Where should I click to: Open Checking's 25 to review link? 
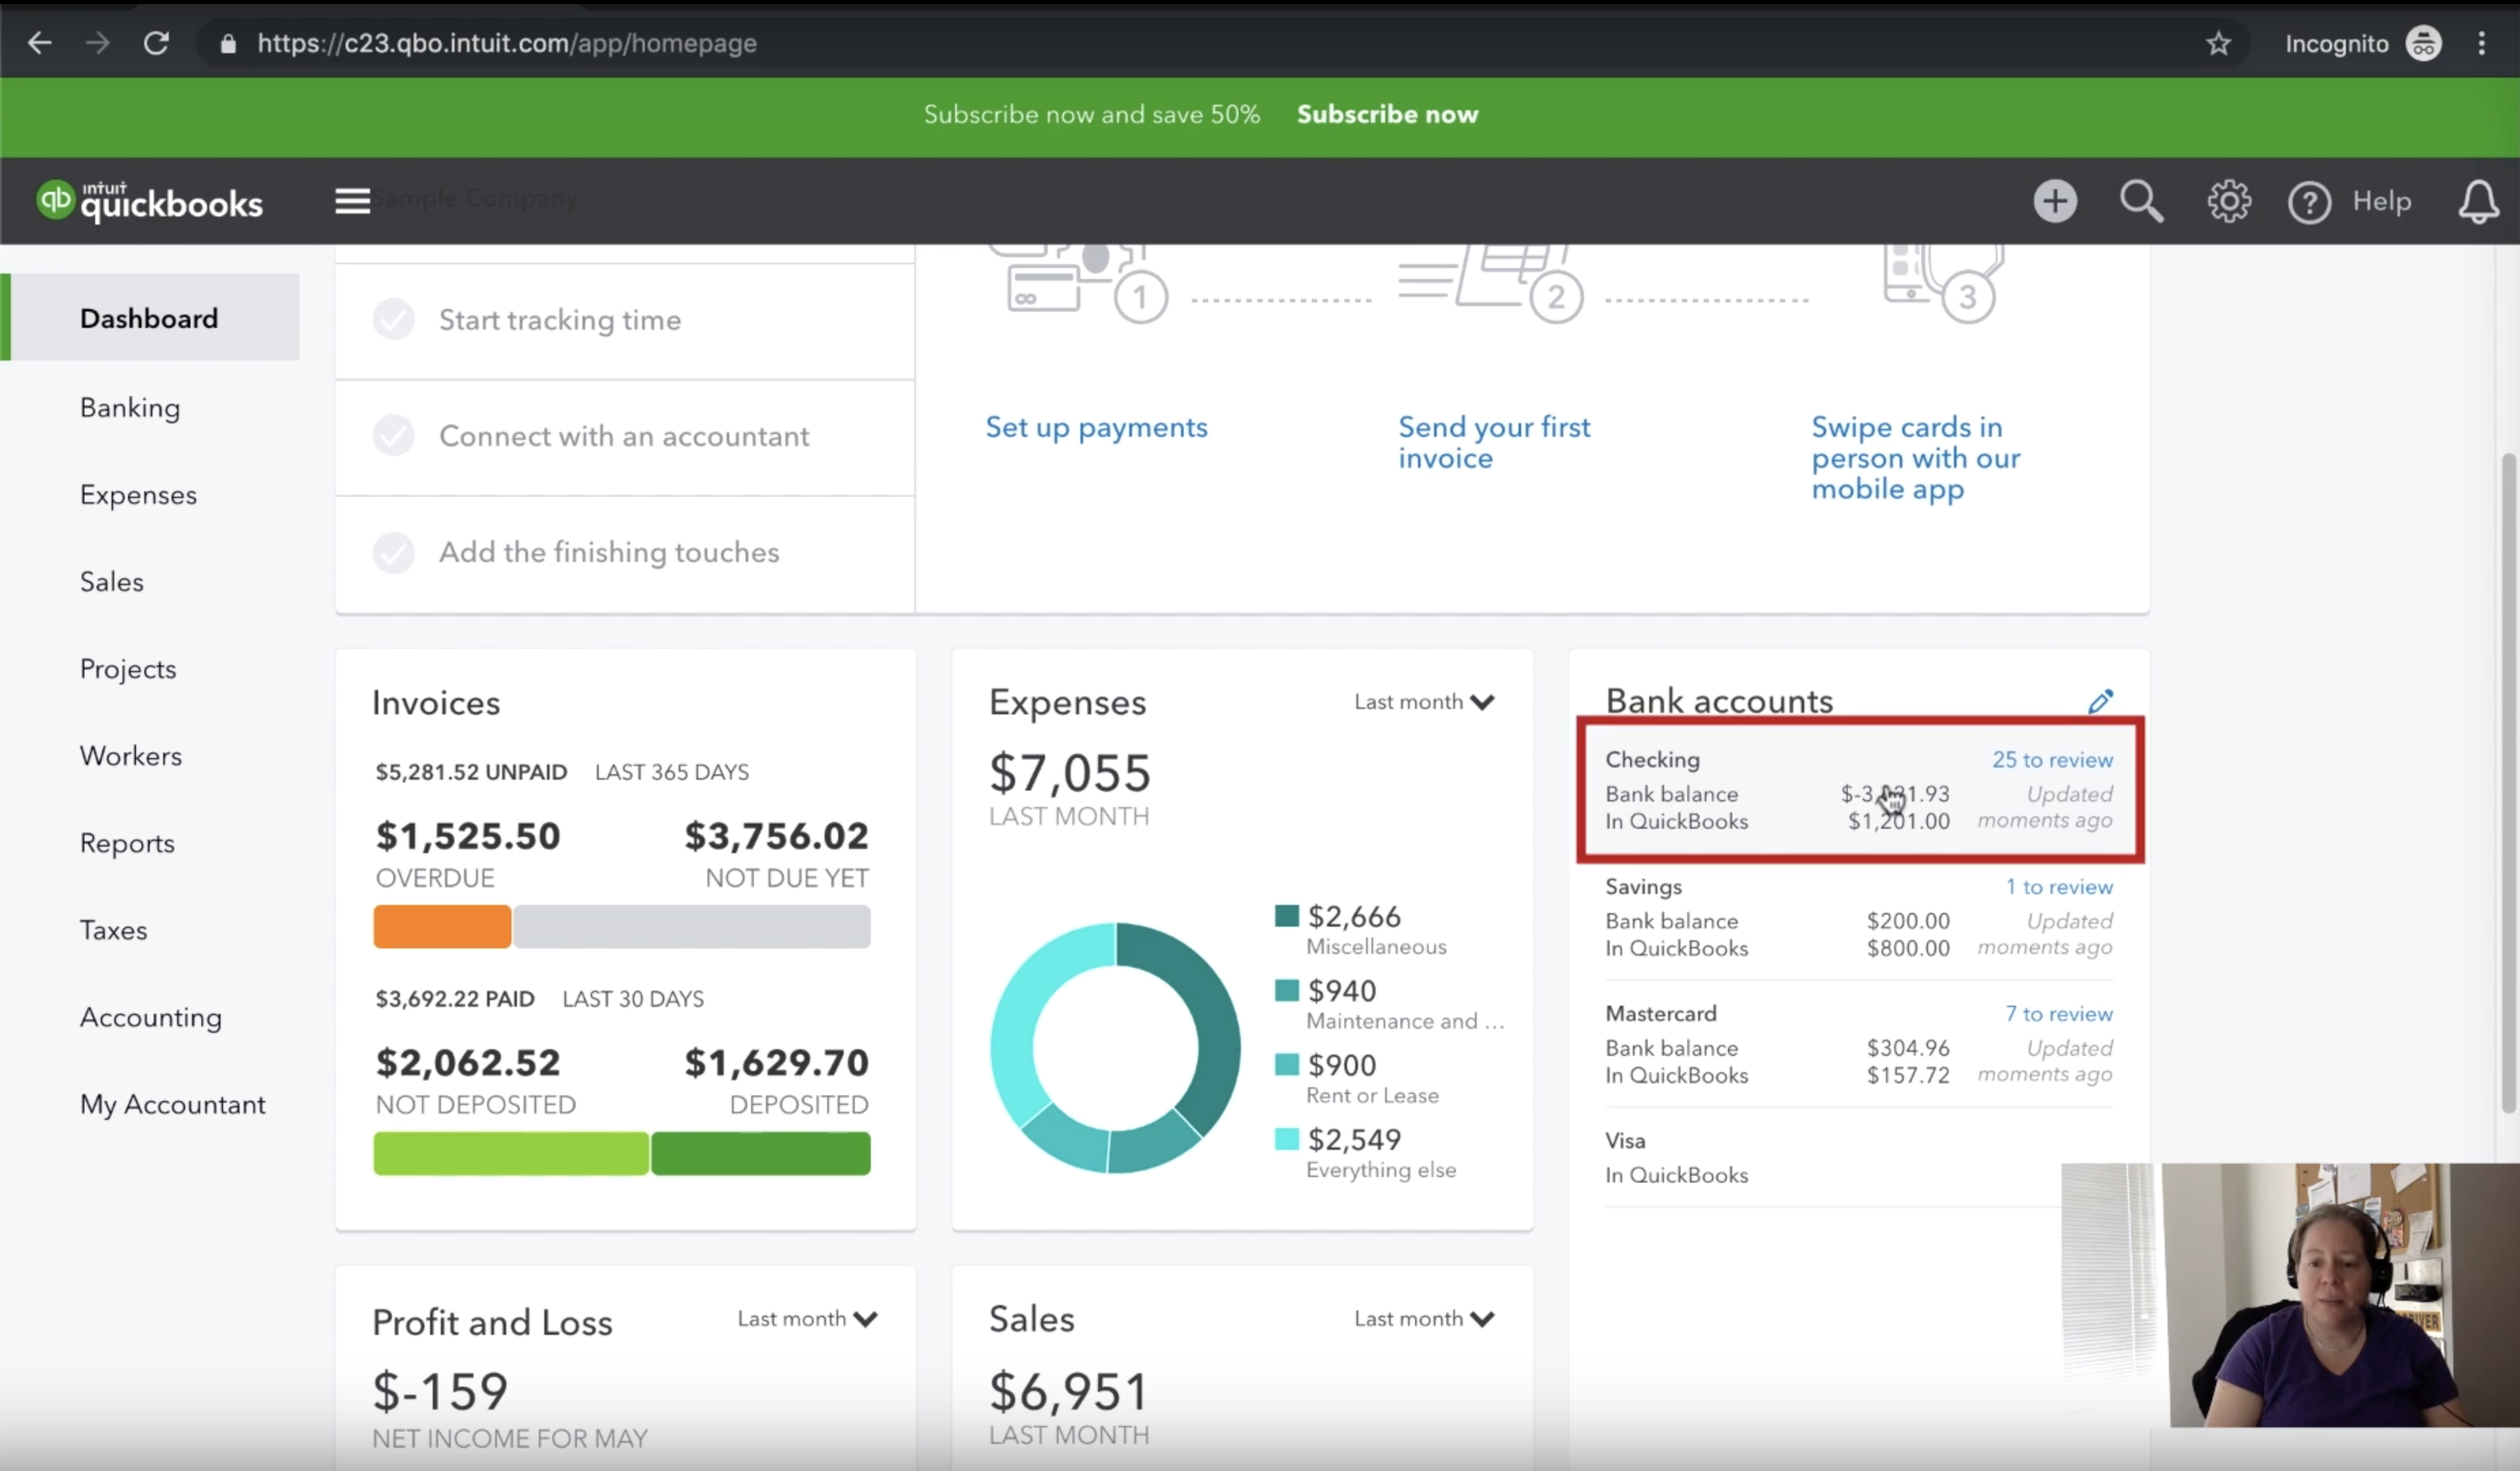click(x=2052, y=760)
